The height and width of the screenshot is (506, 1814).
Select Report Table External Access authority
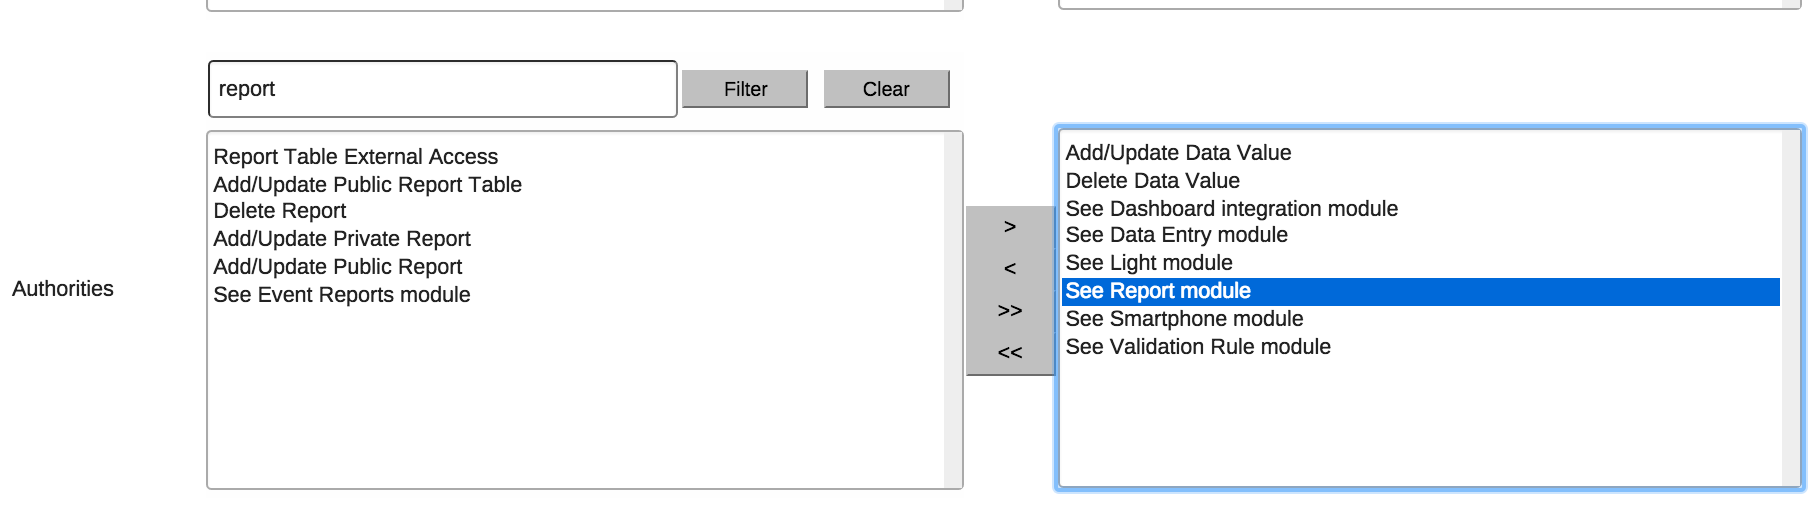(356, 157)
